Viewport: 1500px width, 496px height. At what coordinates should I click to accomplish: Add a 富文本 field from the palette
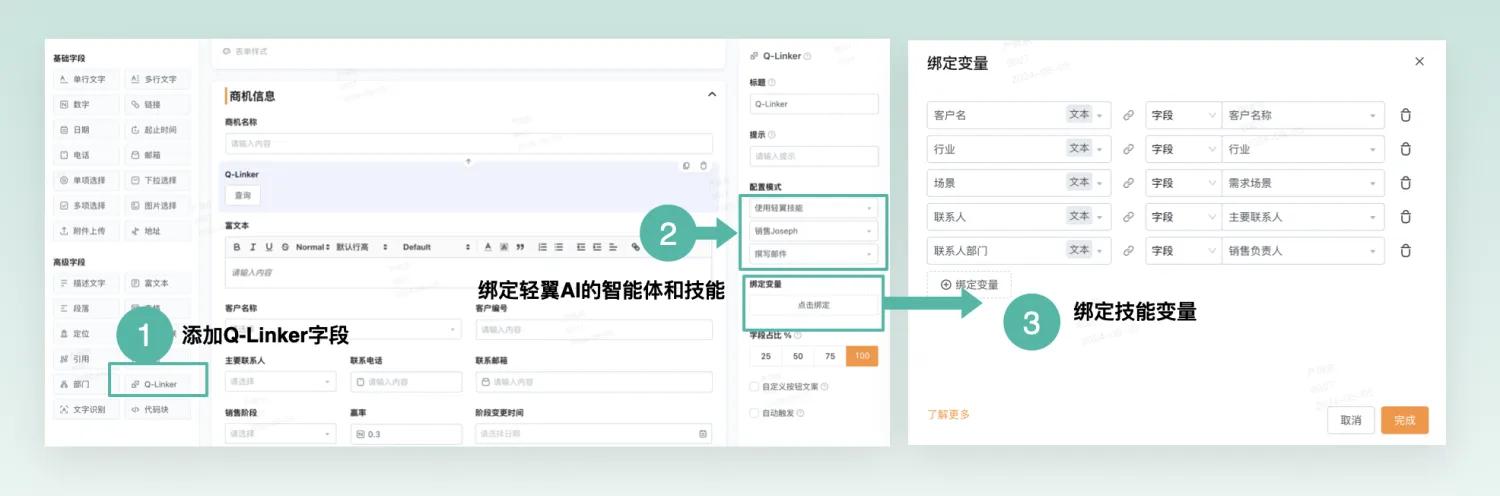[155, 283]
